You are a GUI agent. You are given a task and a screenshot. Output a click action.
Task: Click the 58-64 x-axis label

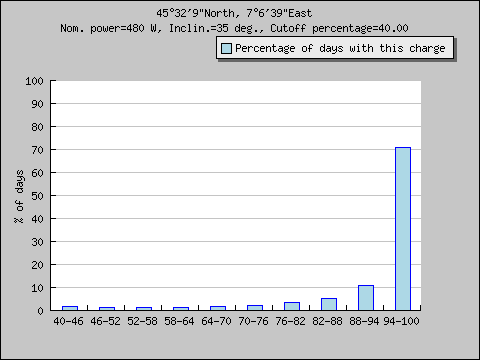179,321
